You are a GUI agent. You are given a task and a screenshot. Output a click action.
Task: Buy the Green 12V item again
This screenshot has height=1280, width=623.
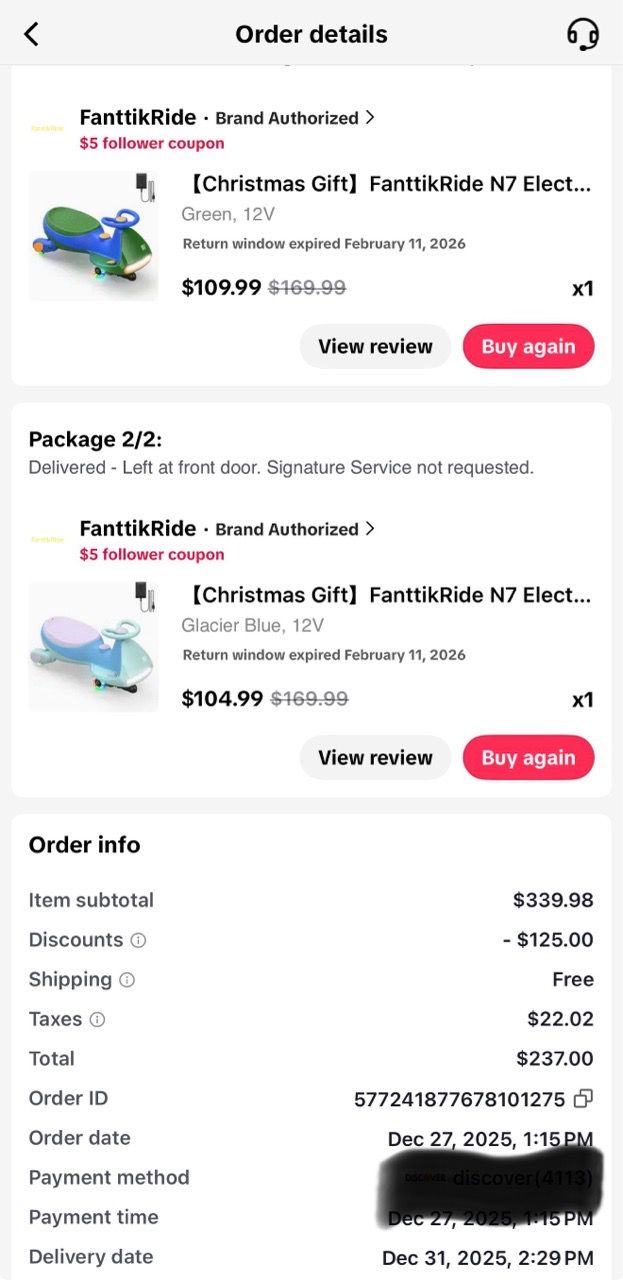coord(528,347)
